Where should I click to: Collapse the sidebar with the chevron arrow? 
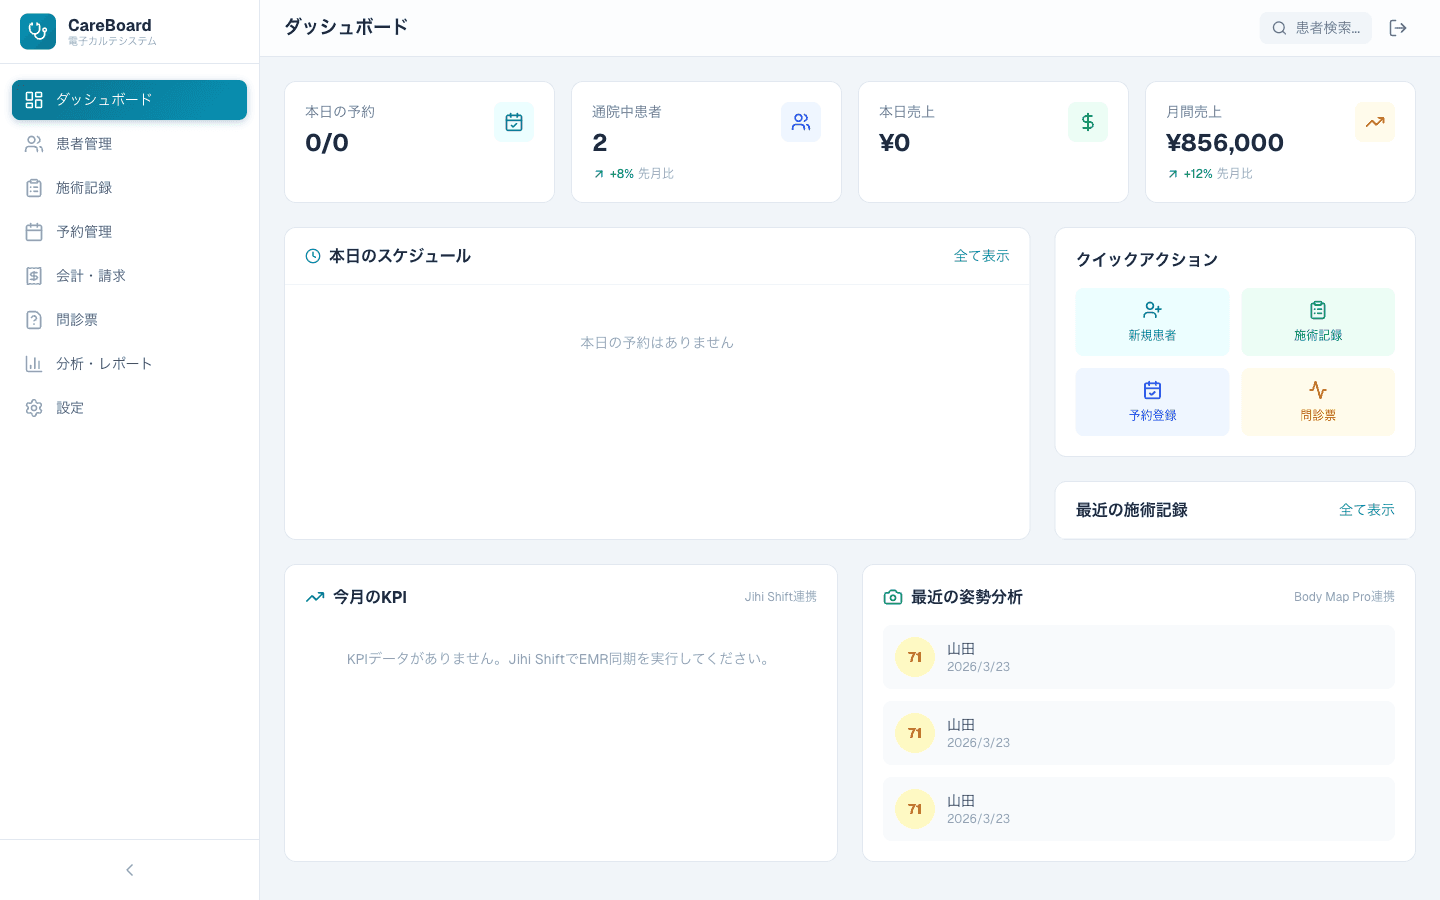[129, 870]
